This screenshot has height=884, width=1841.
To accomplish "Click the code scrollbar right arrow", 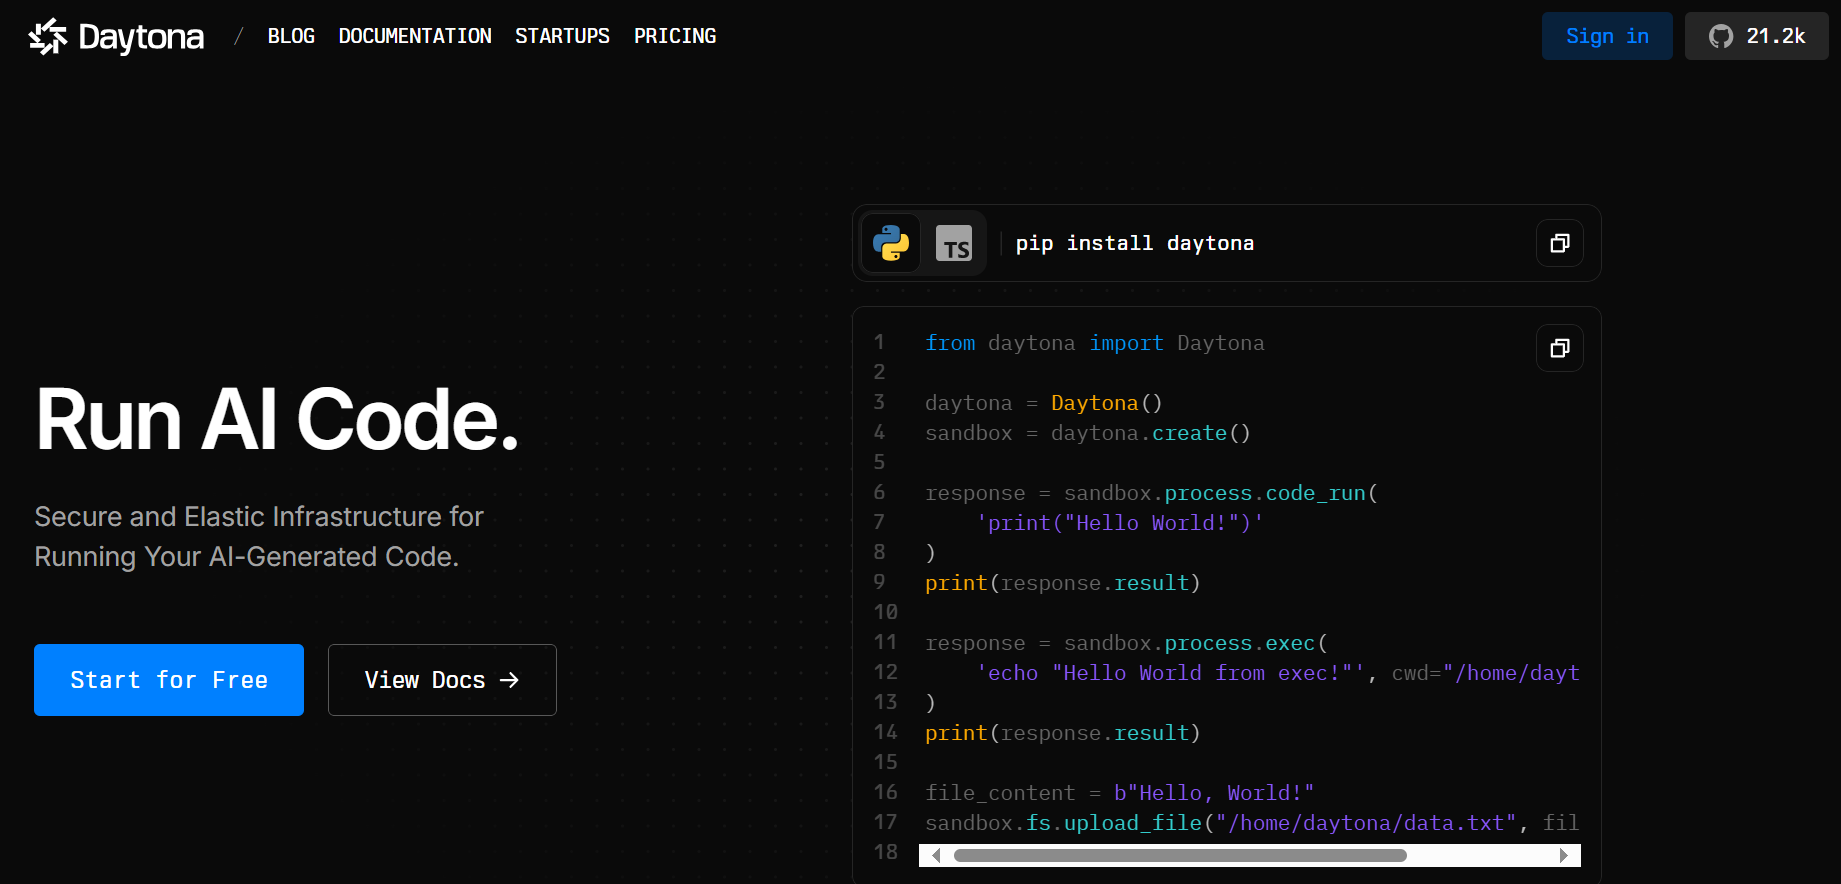I will 1564,855.
